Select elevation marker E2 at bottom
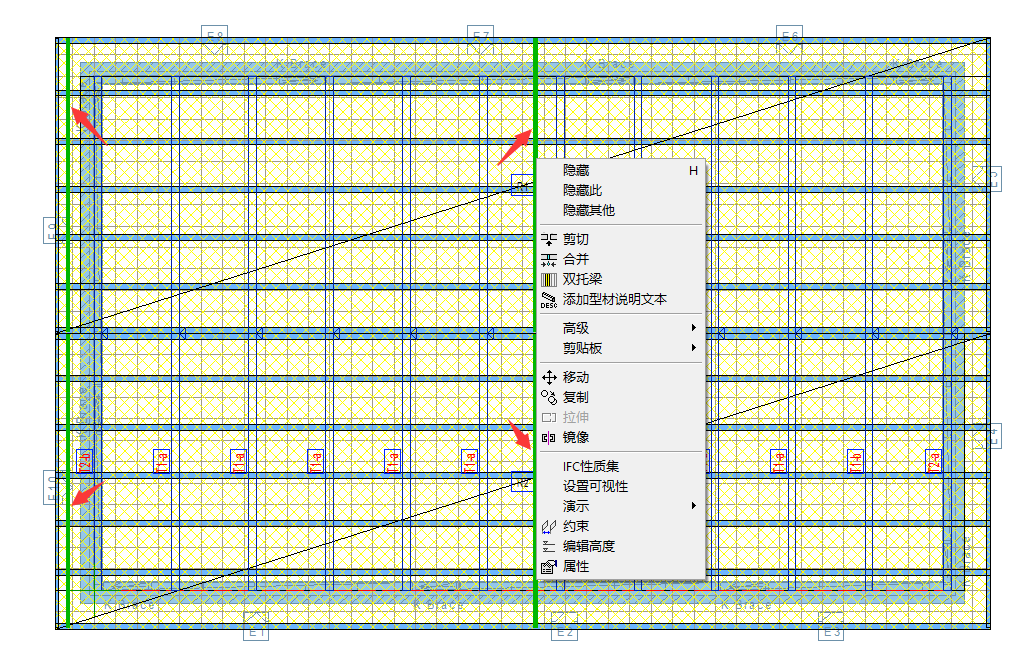This screenshot has height=658, width=1033. (x=564, y=626)
